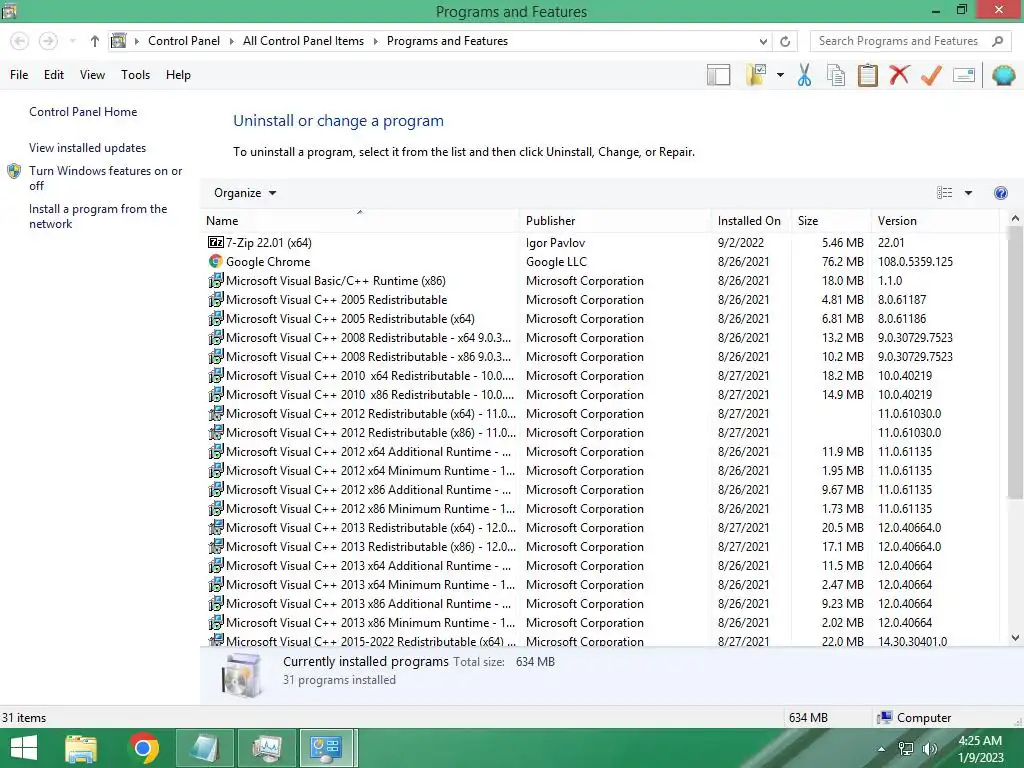Open File Explorer from taskbar
1024x768 pixels.
pos(81,748)
